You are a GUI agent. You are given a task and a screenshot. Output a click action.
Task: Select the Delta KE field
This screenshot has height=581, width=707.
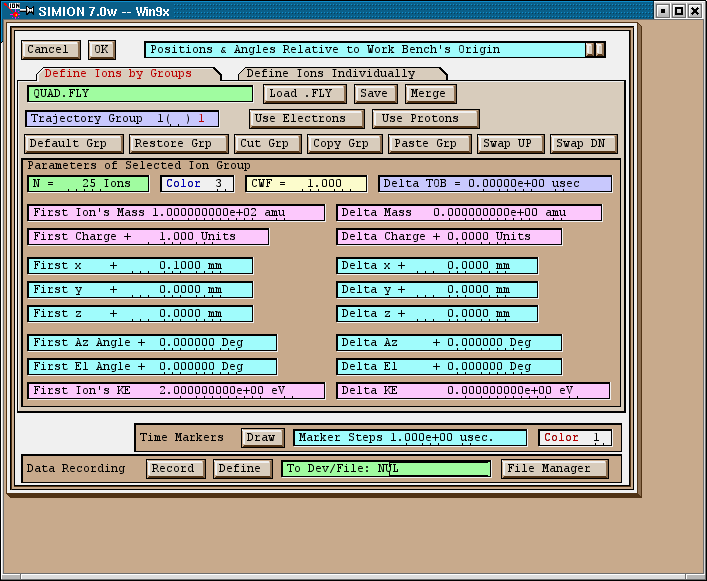point(473,391)
